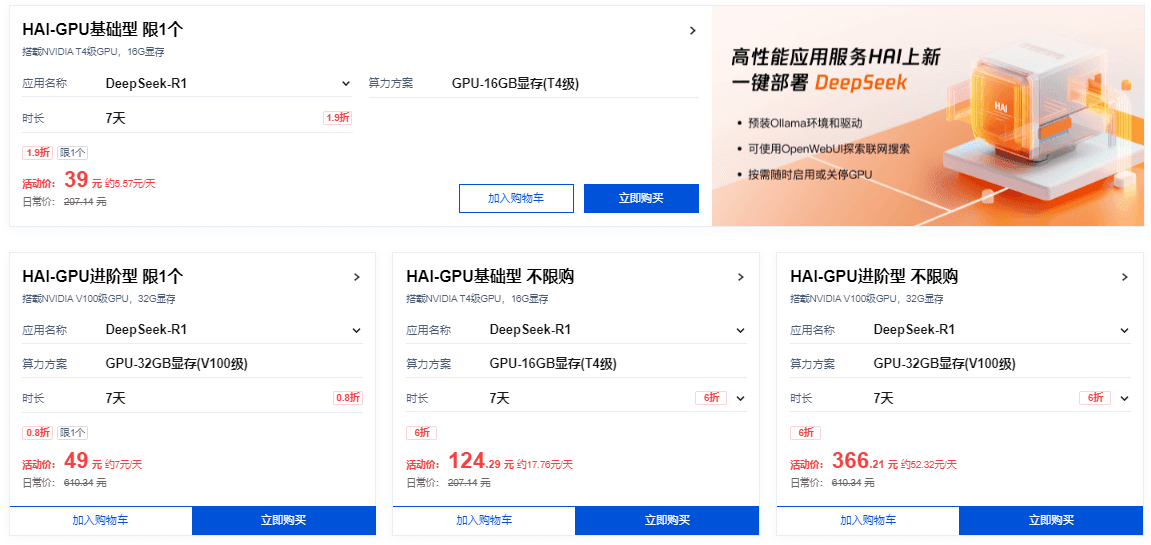Click 立即购买 for HAI-GPU进阶型 限1个

point(284,520)
